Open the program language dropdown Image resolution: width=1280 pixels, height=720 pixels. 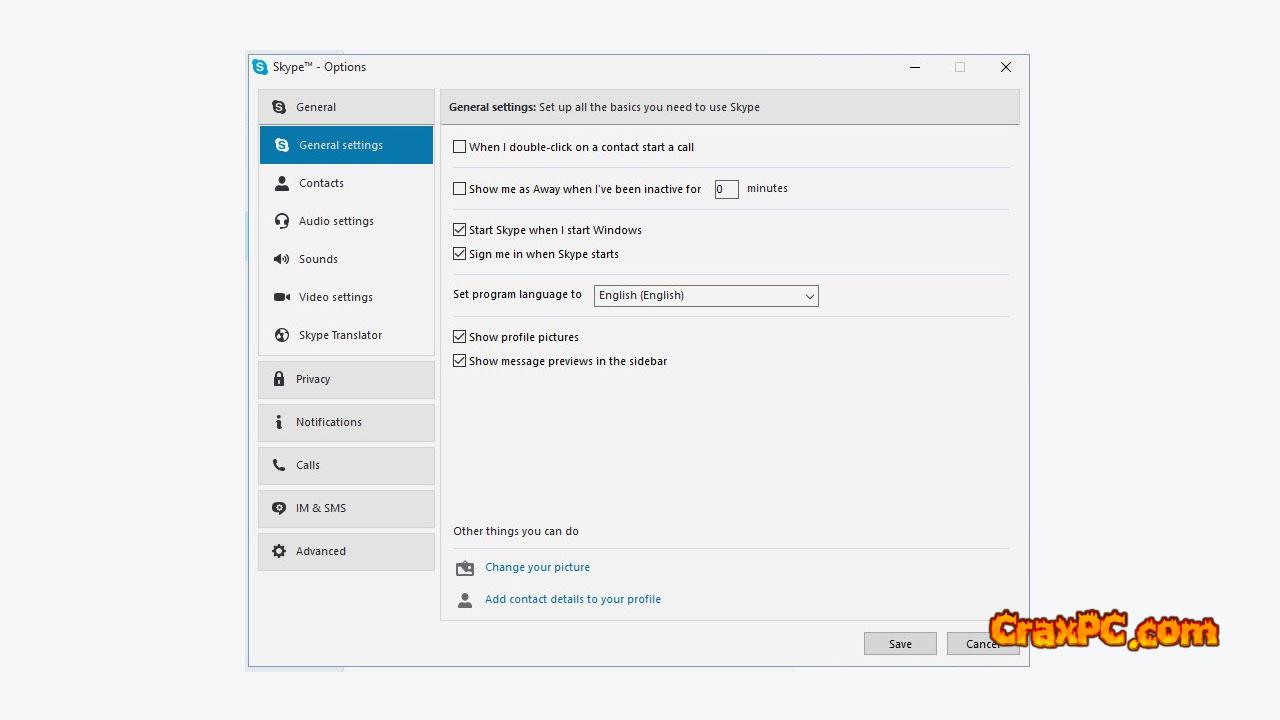click(x=706, y=296)
